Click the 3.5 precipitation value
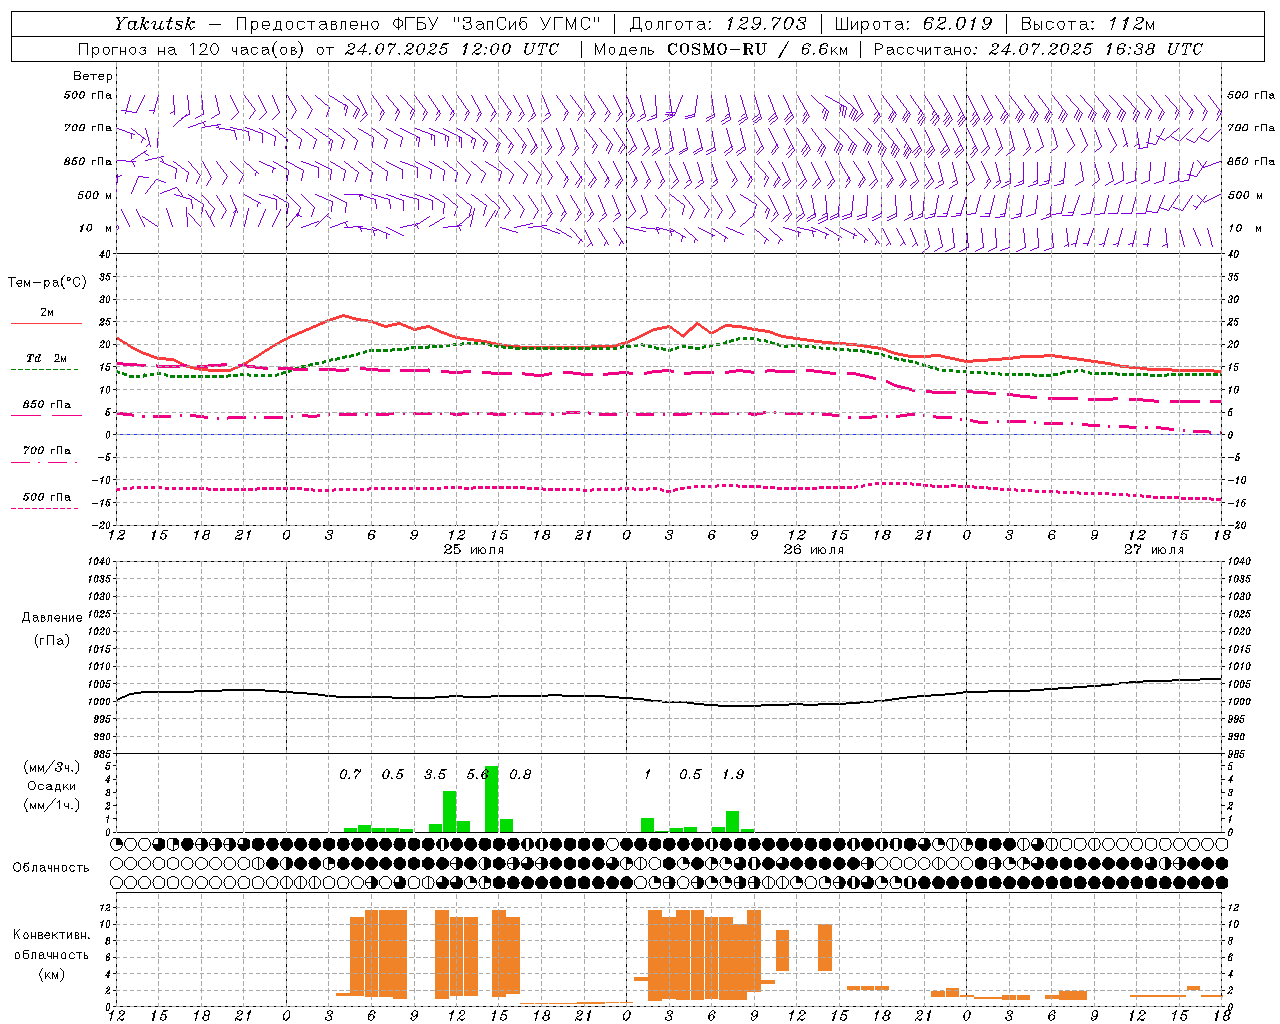 click(x=435, y=774)
